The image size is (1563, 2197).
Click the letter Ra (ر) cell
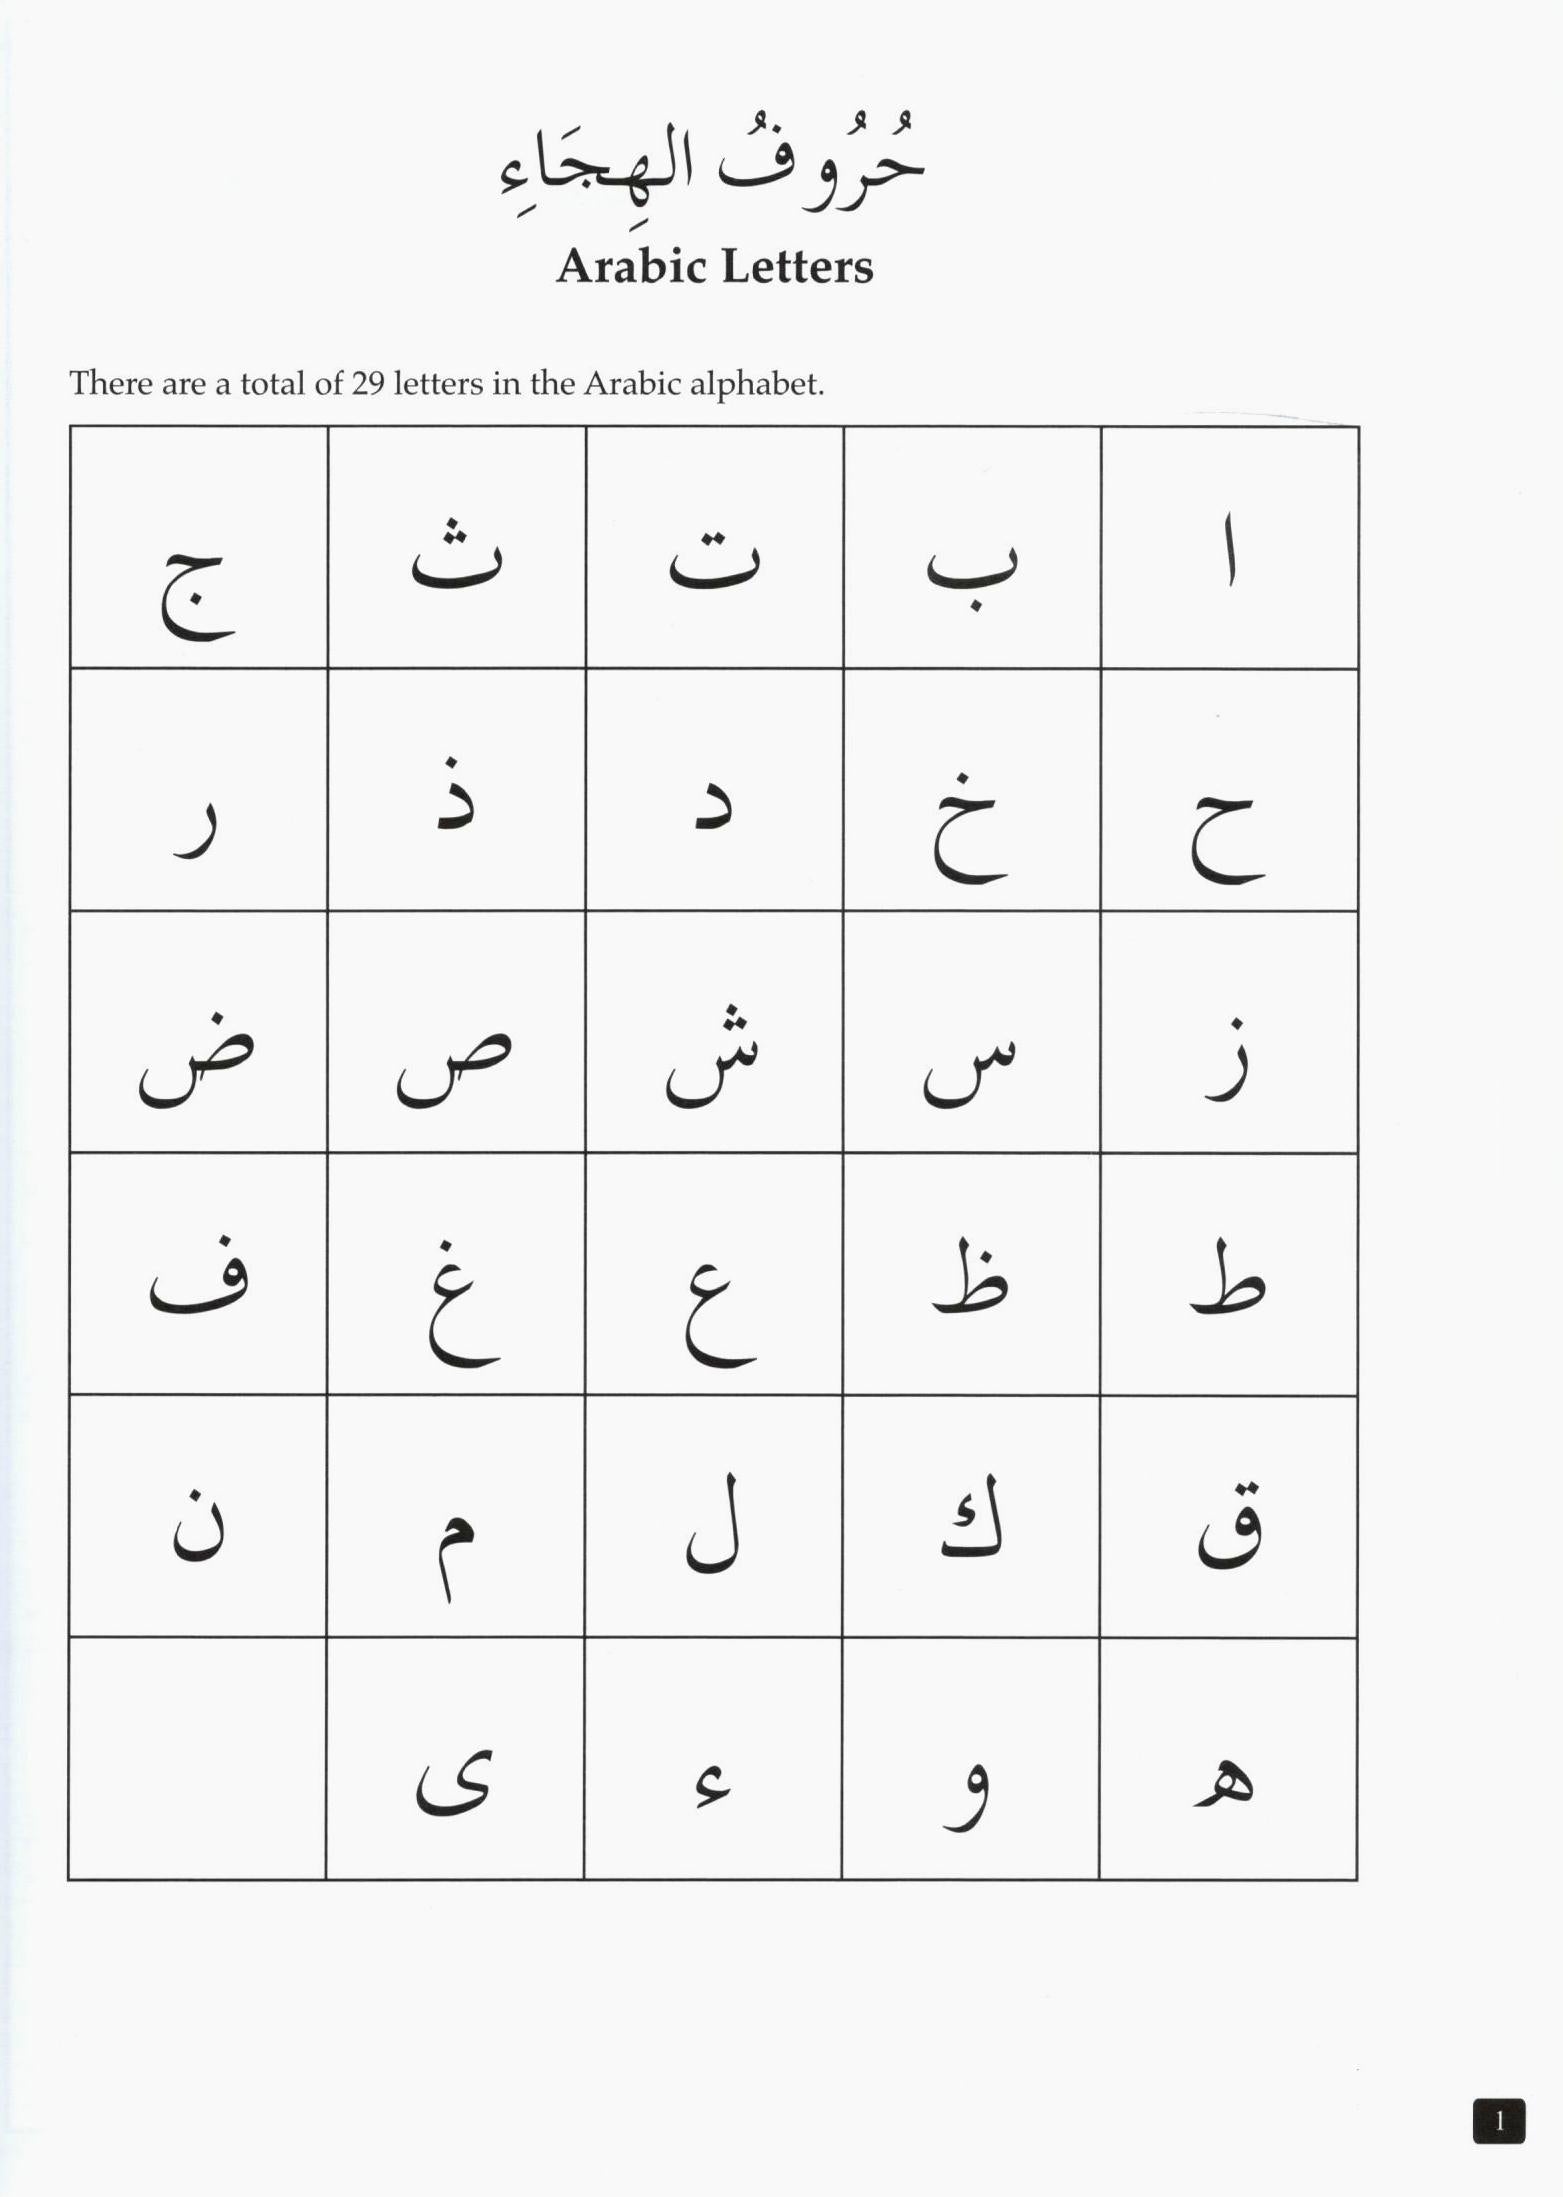click(x=198, y=790)
